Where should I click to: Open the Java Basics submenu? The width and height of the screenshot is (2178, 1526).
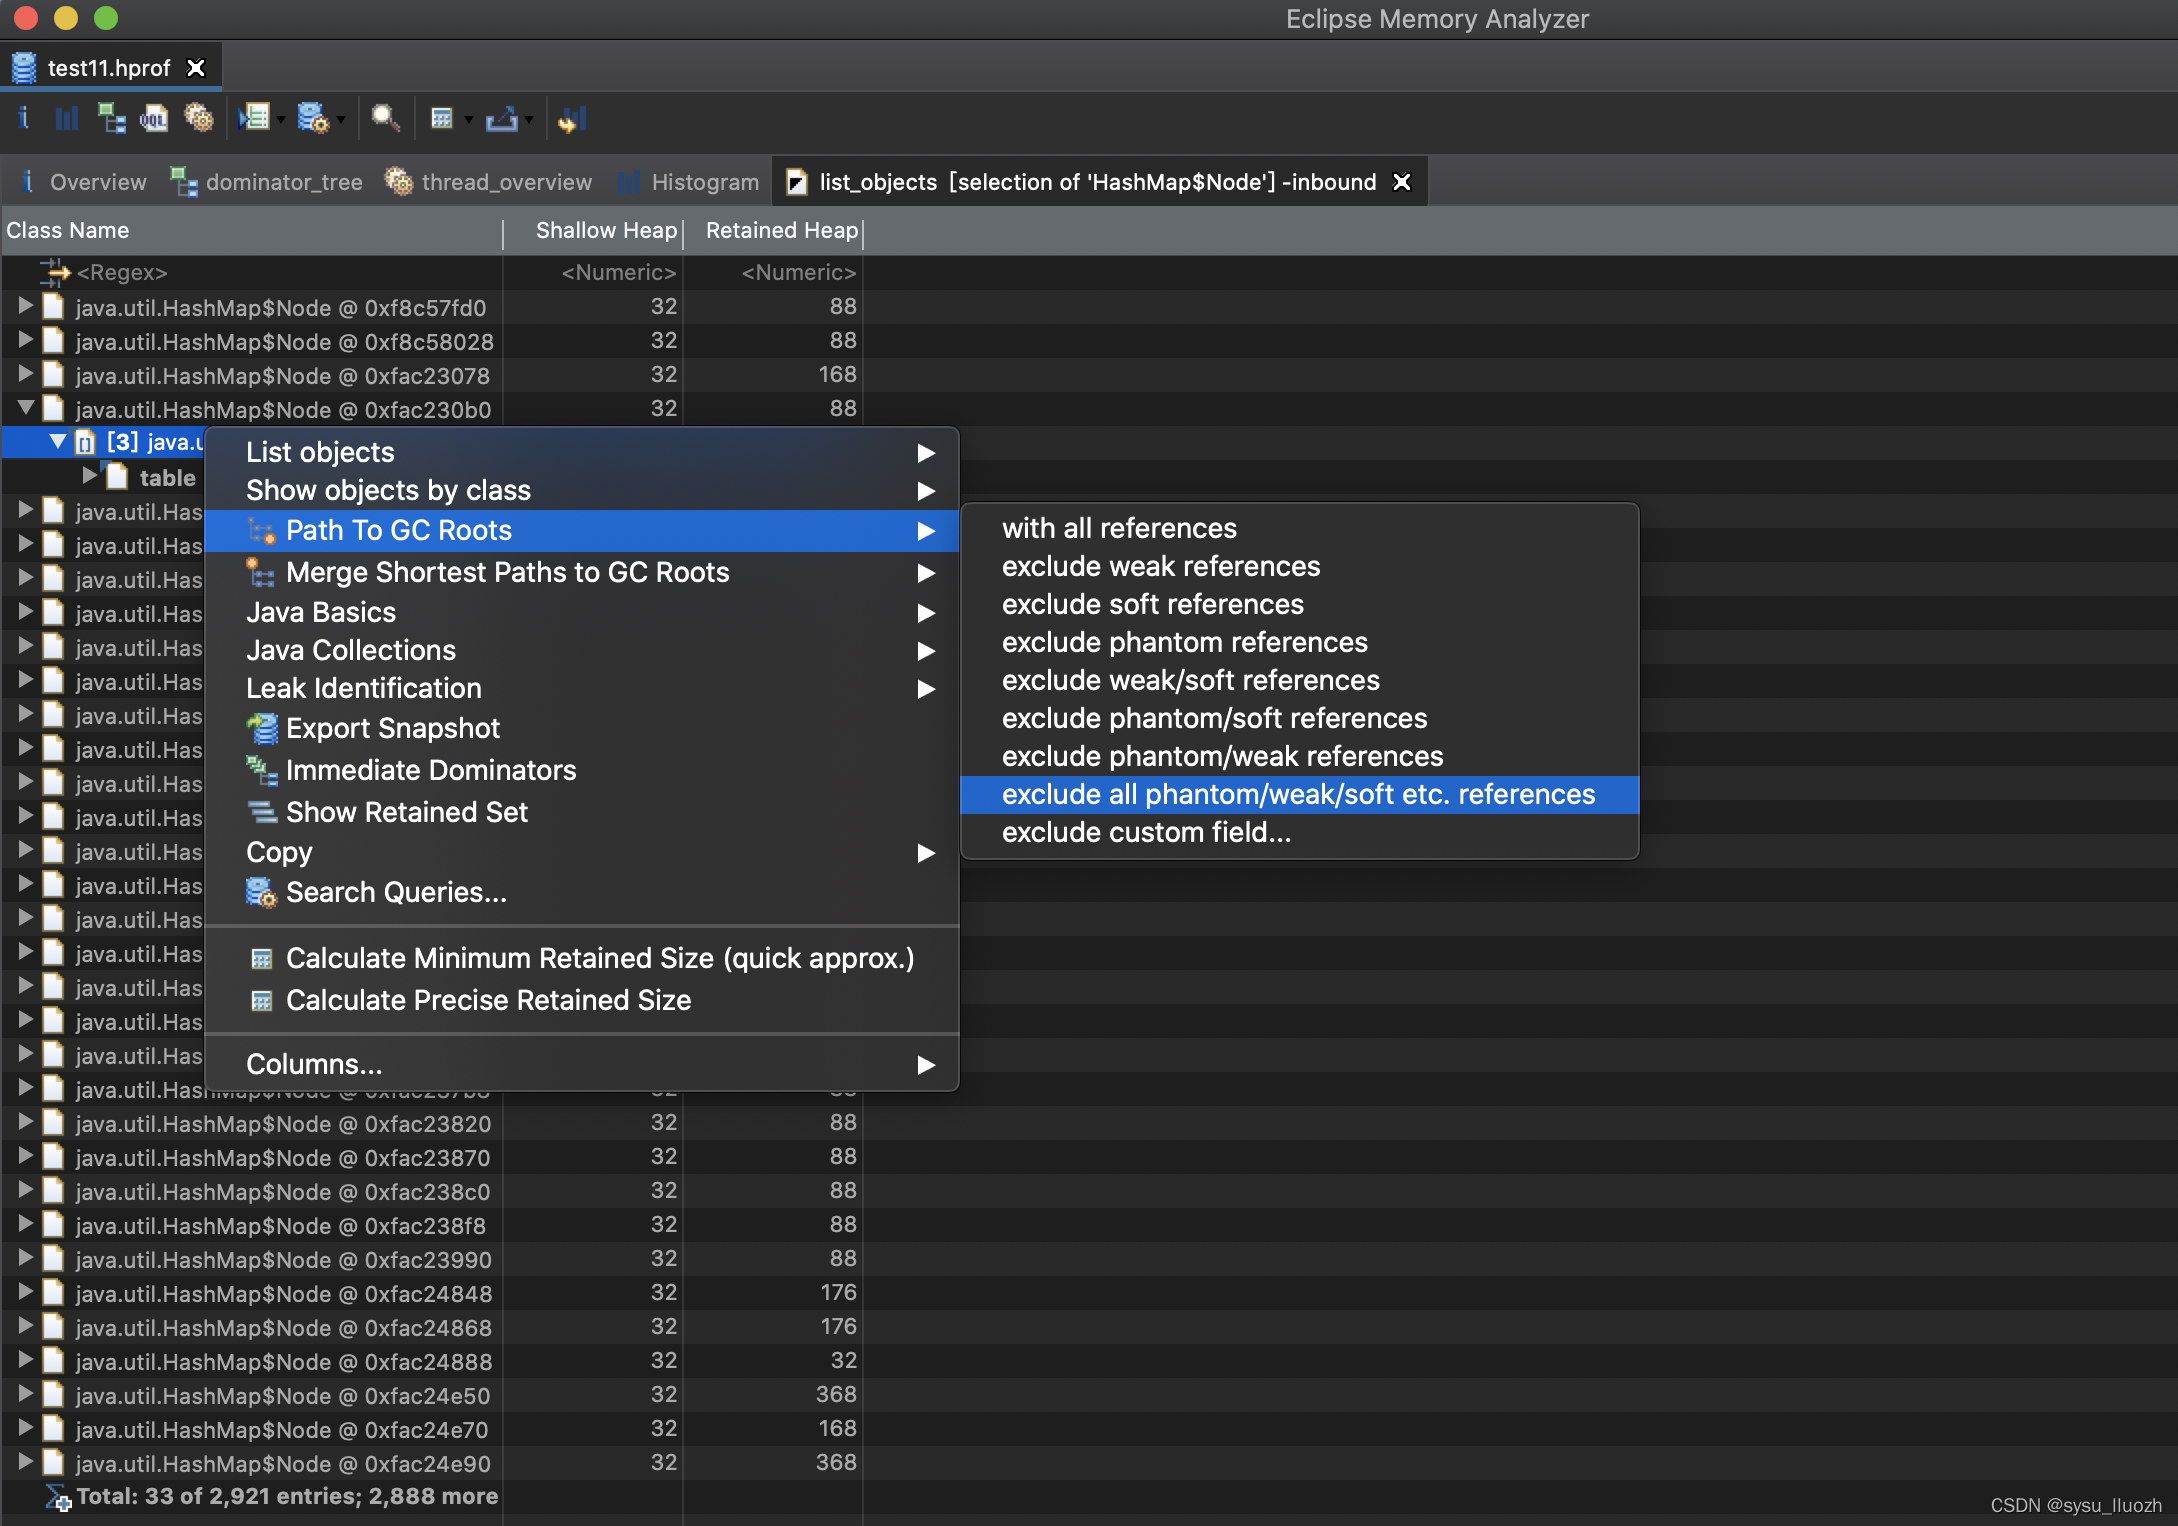[581, 613]
